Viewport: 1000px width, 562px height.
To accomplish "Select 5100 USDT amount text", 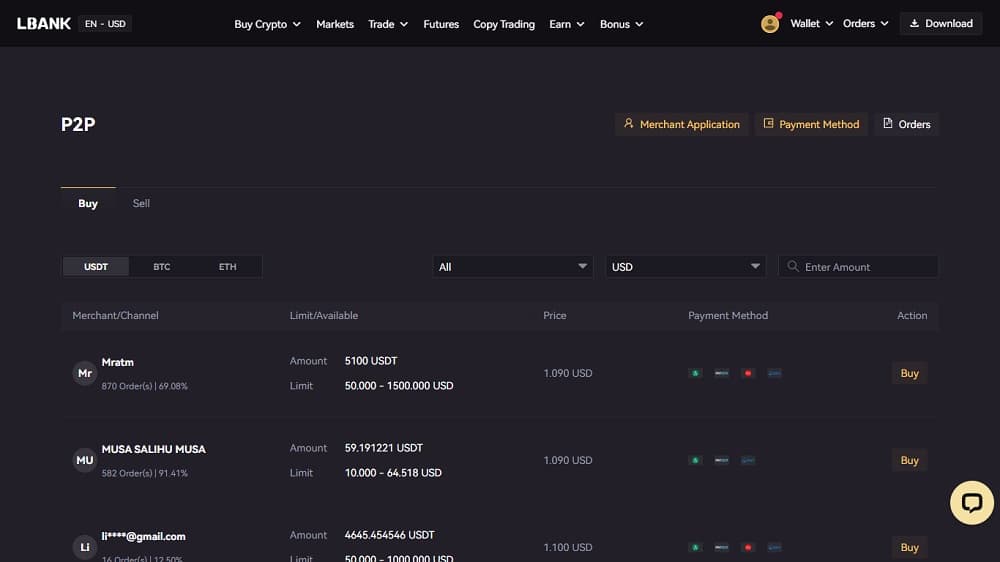I will [x=371, y=361].
